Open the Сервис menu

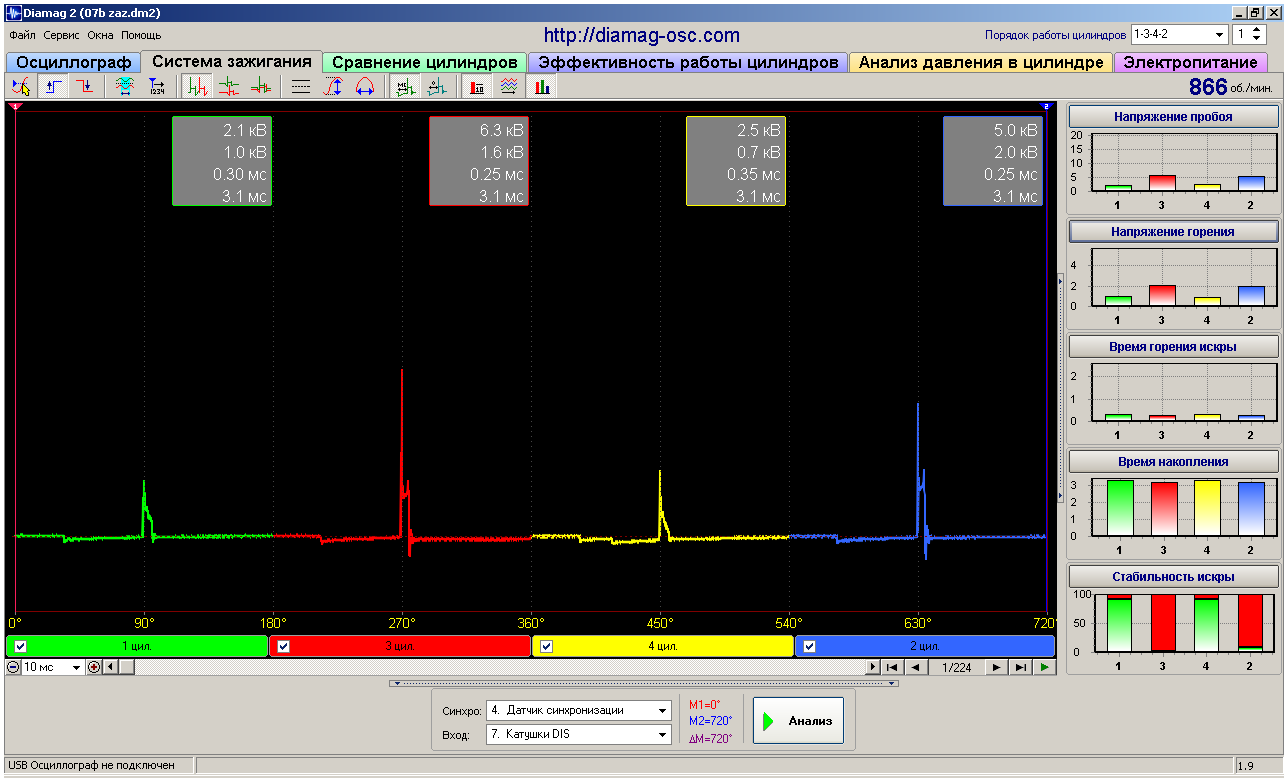[63, 35]
